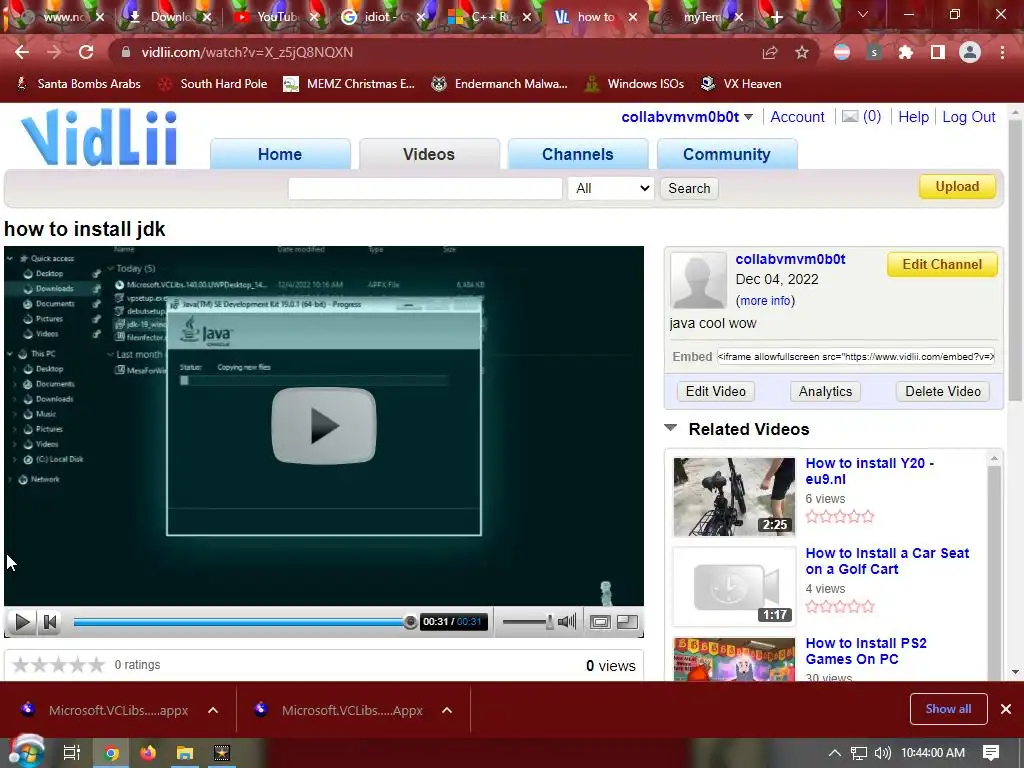Click the small play button in player bar

(22, 622)
